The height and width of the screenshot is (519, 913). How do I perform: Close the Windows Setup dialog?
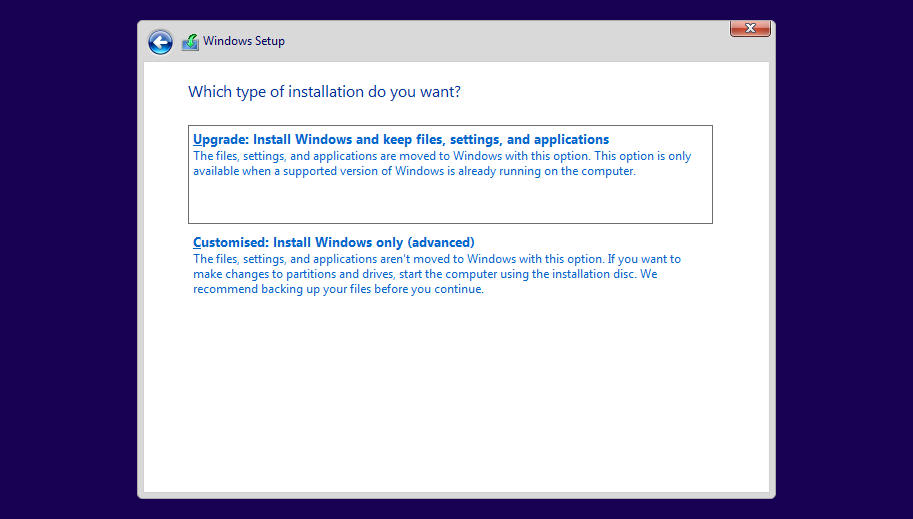click(x=750, y=28)
